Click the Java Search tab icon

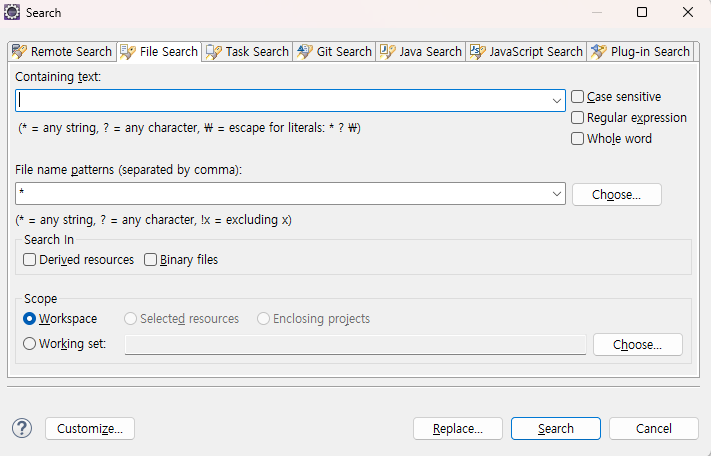(387, 52)
